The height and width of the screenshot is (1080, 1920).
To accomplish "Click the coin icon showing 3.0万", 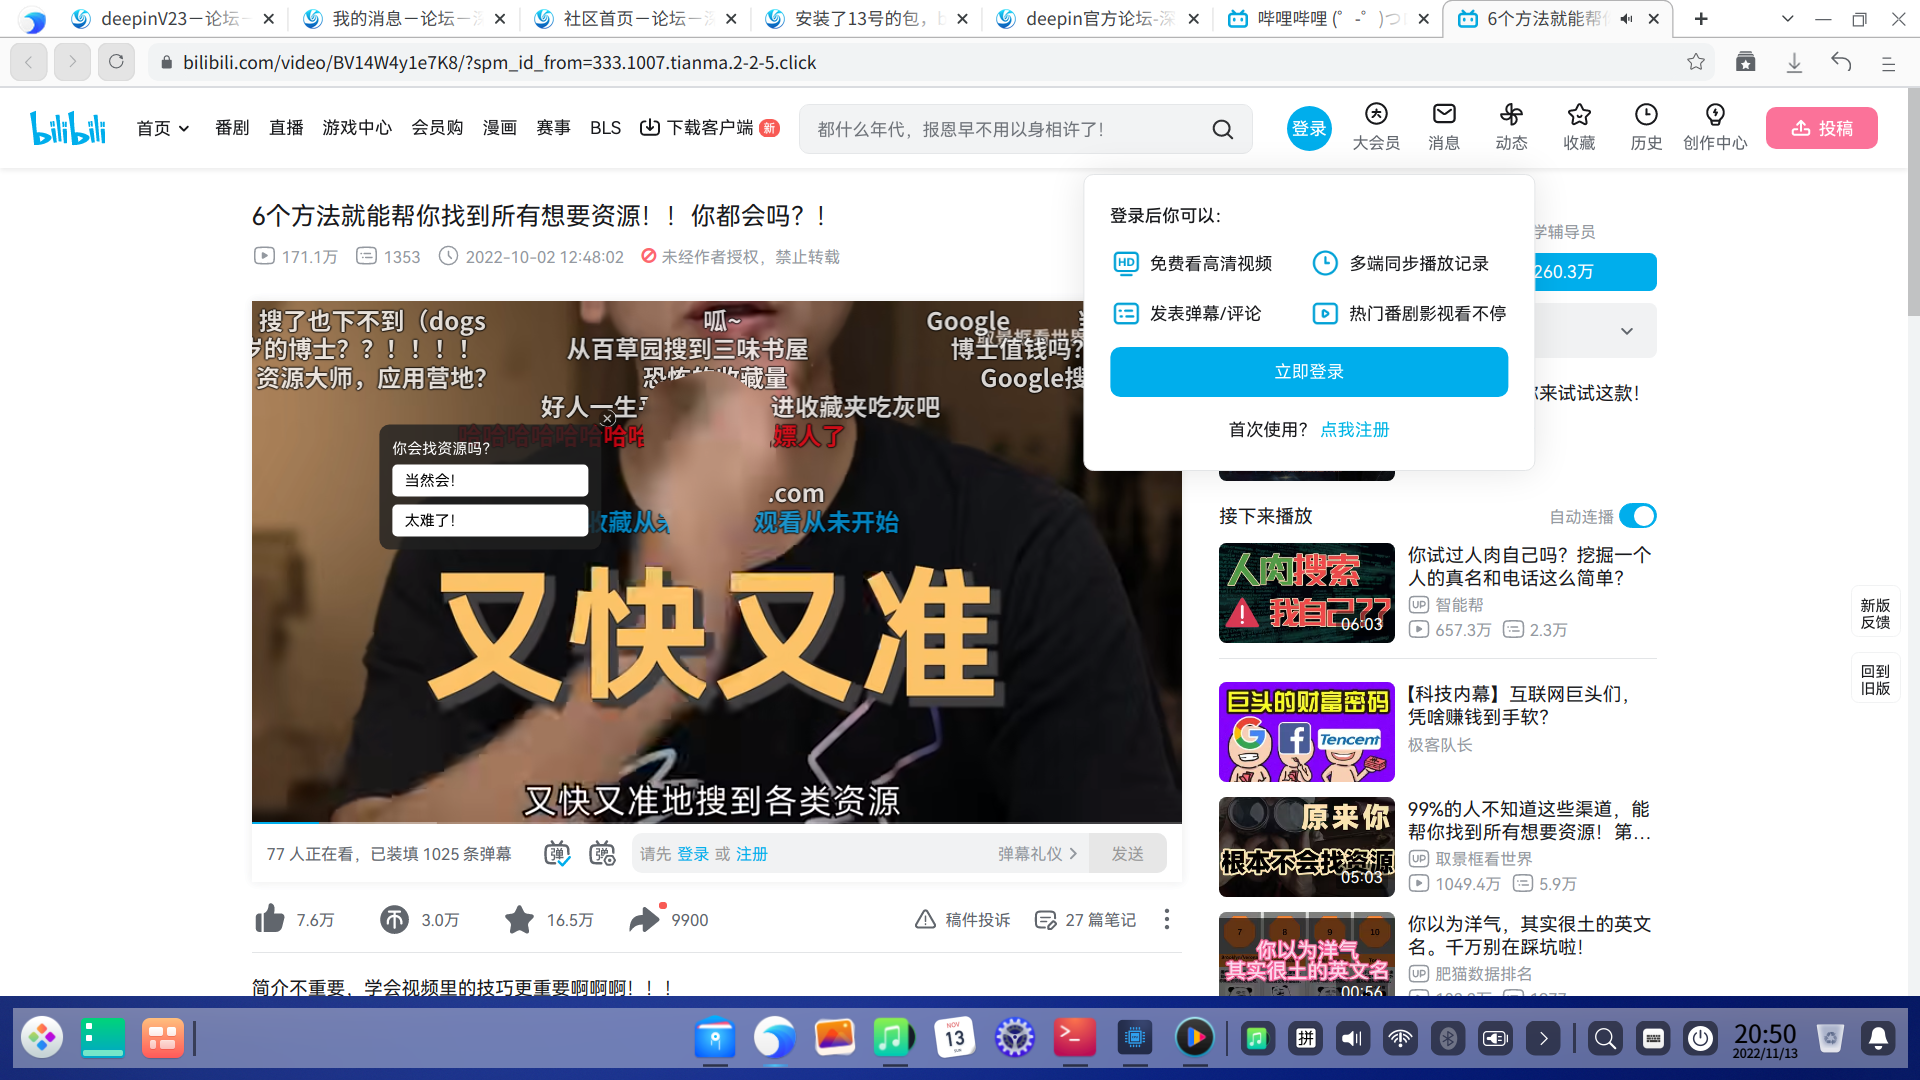I will point(394,919).
